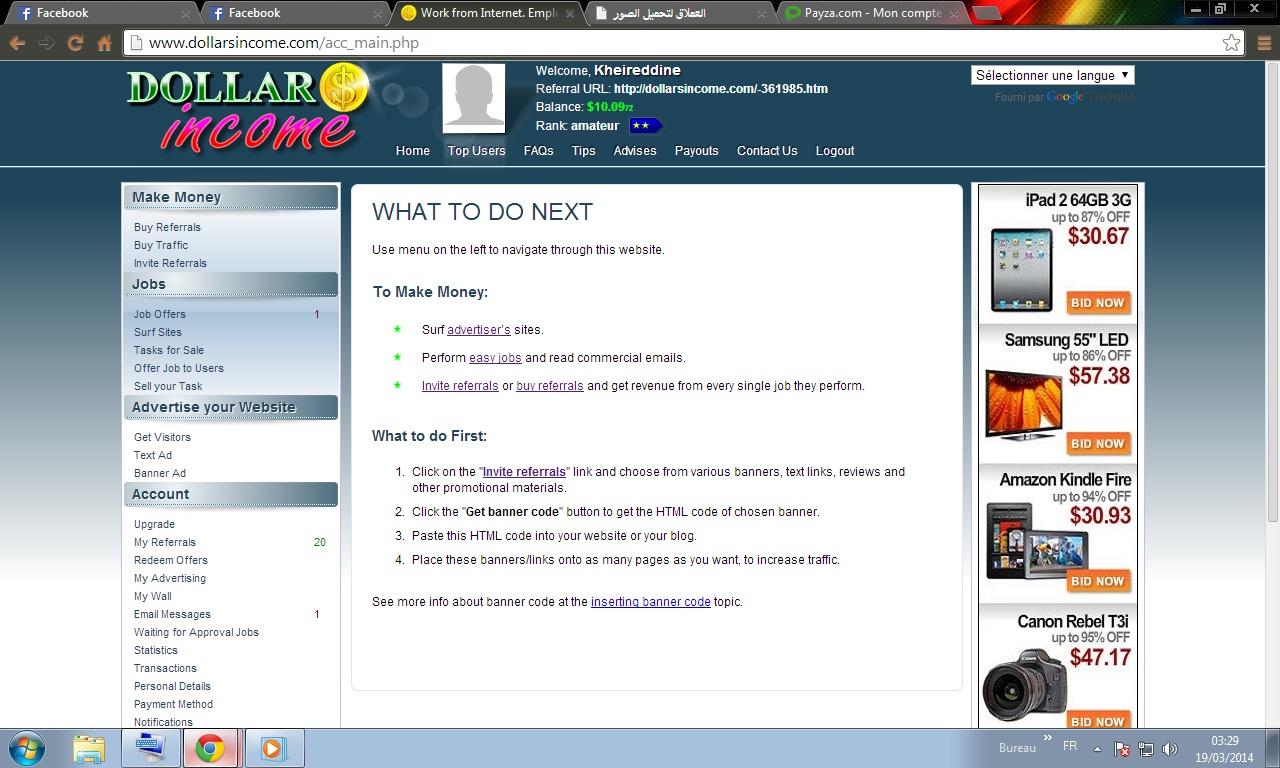Go to the Advises page
1280x768 pixels.
click(635, 151)
